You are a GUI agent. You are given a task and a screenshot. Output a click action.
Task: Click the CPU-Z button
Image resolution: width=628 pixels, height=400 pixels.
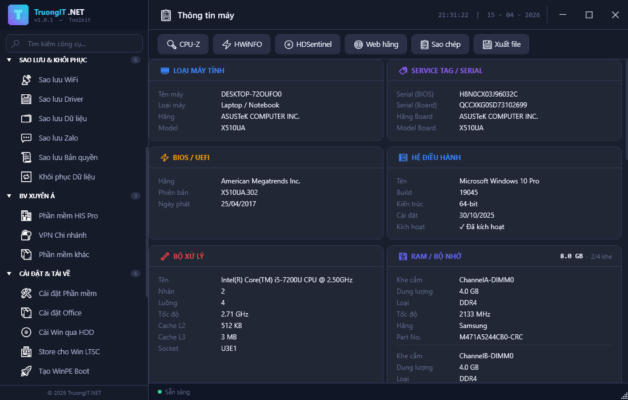coord(182,45)
